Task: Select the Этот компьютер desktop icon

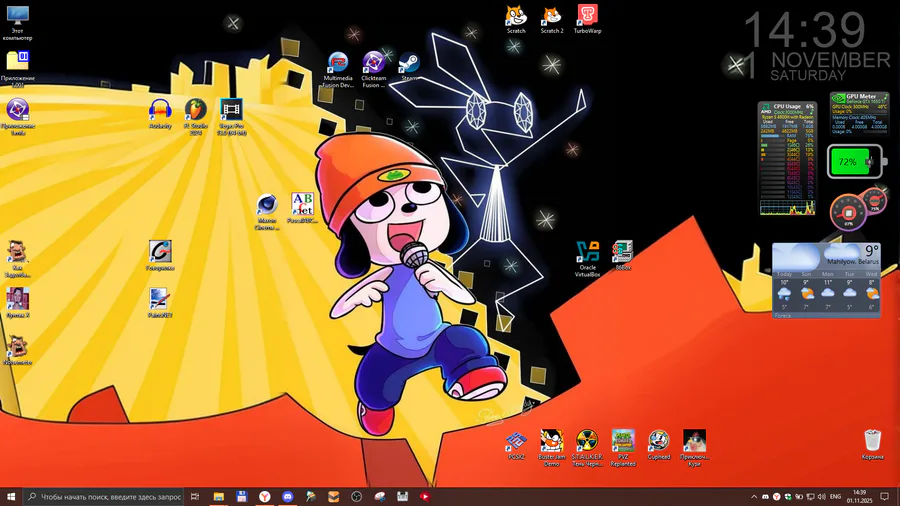Action: coord(18,22)
